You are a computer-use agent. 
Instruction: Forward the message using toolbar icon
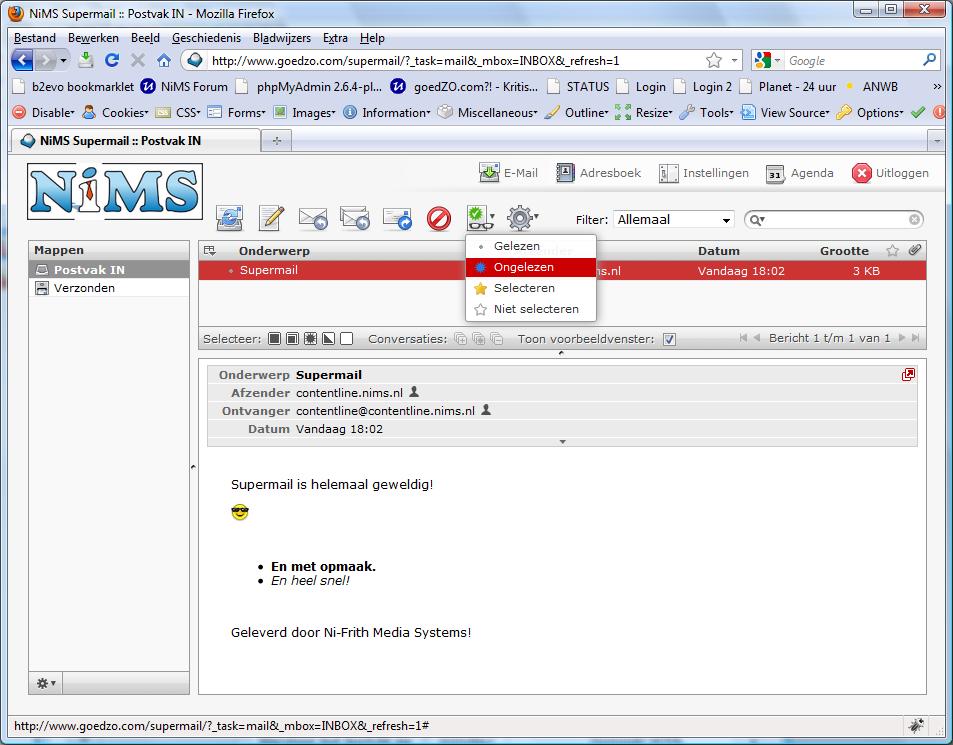point(397,218)
